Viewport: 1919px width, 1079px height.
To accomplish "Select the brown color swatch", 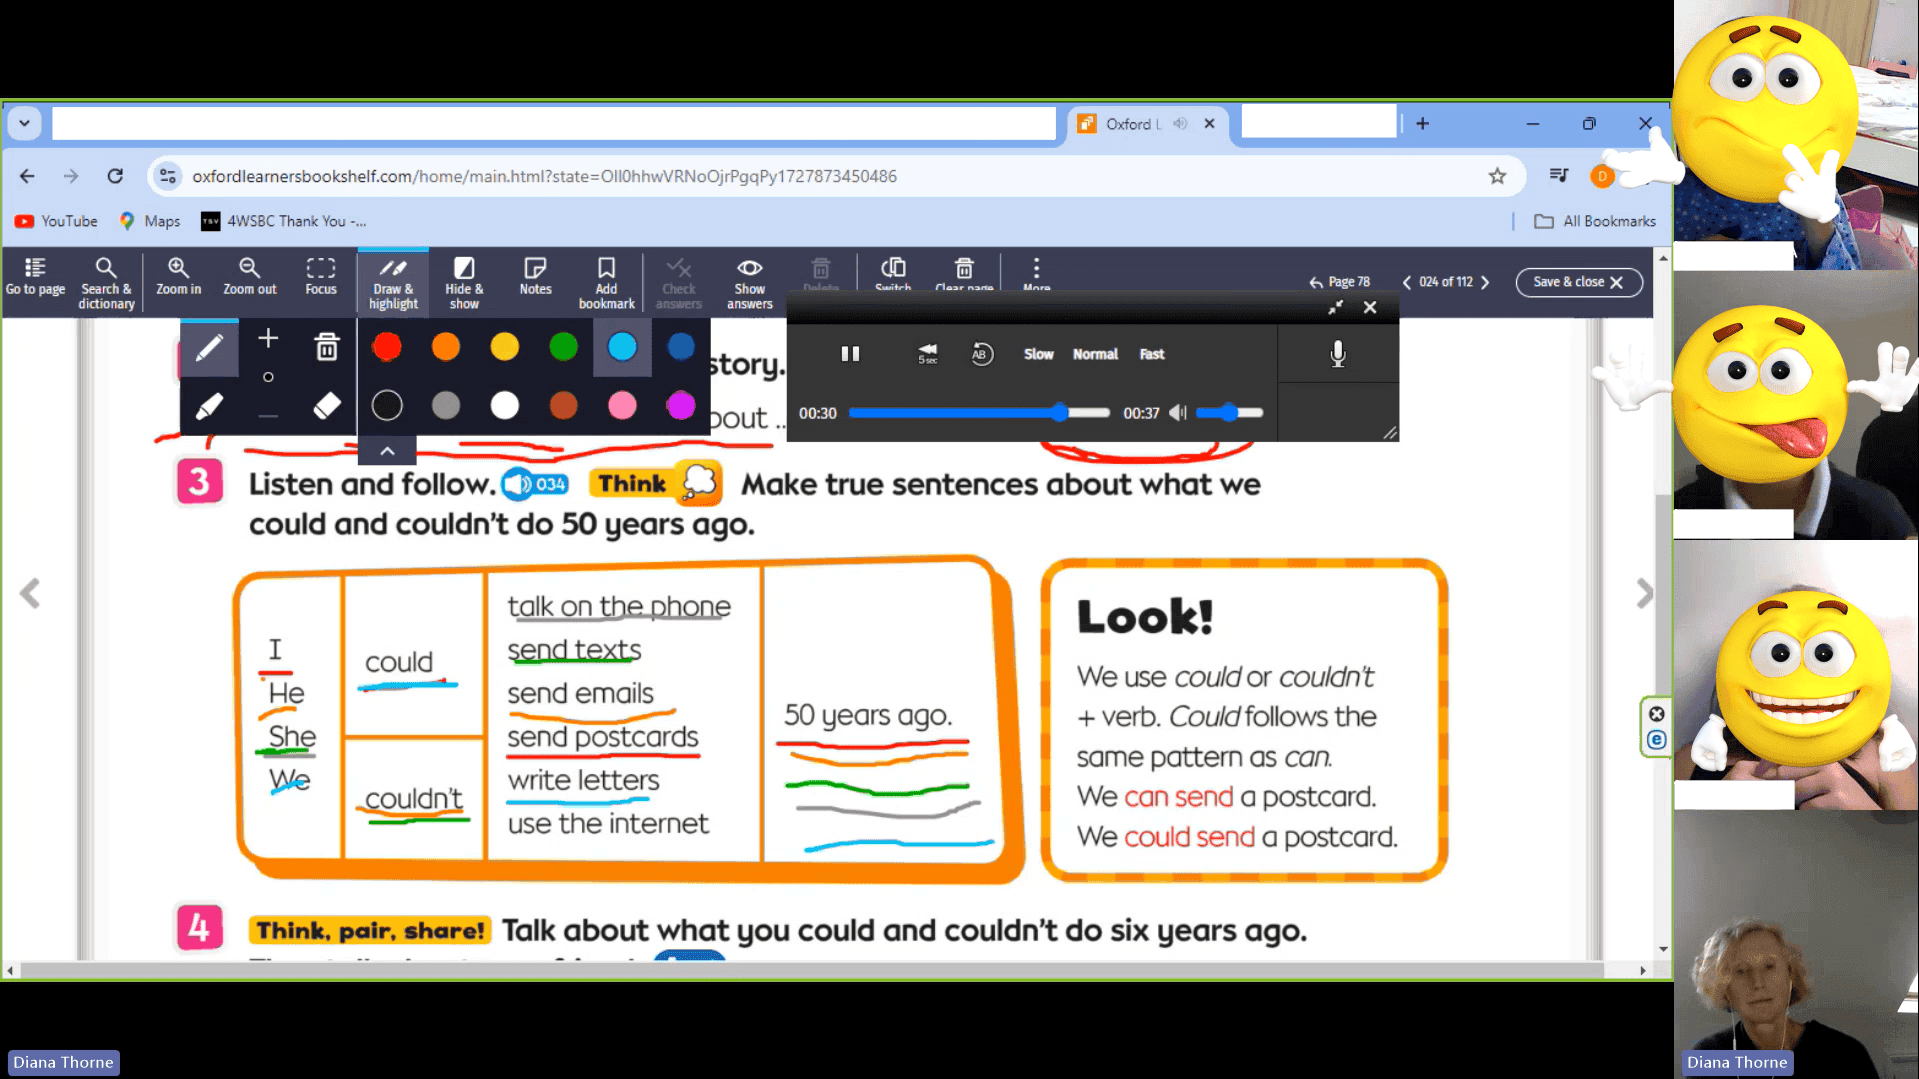I will 564,405.
